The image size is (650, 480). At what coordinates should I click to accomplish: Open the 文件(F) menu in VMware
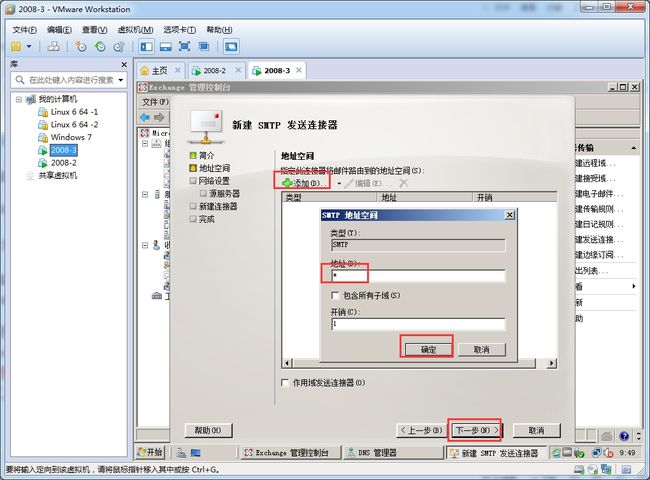point(24,30)
